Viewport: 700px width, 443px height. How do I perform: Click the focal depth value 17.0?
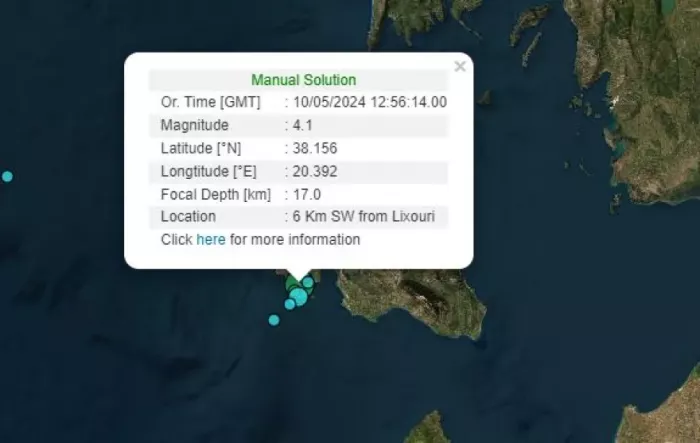(305, 194)
